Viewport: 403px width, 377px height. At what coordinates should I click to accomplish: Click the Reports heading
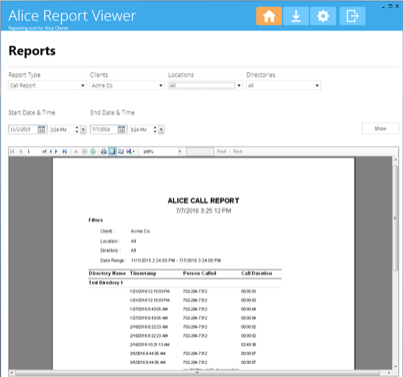32,51
